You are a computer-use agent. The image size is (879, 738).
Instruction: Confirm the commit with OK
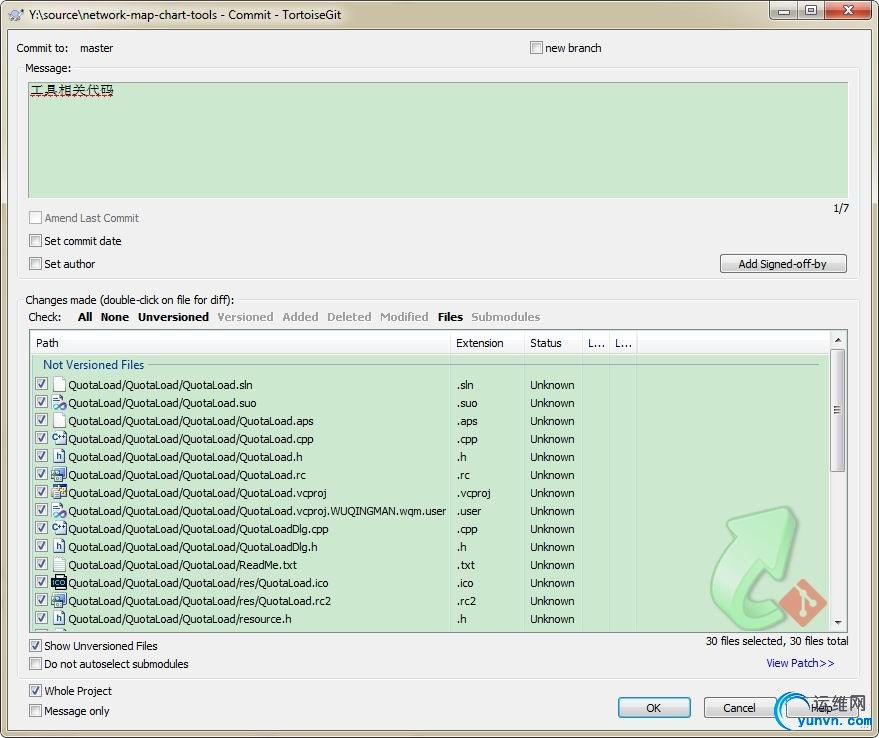coord(654,708)
